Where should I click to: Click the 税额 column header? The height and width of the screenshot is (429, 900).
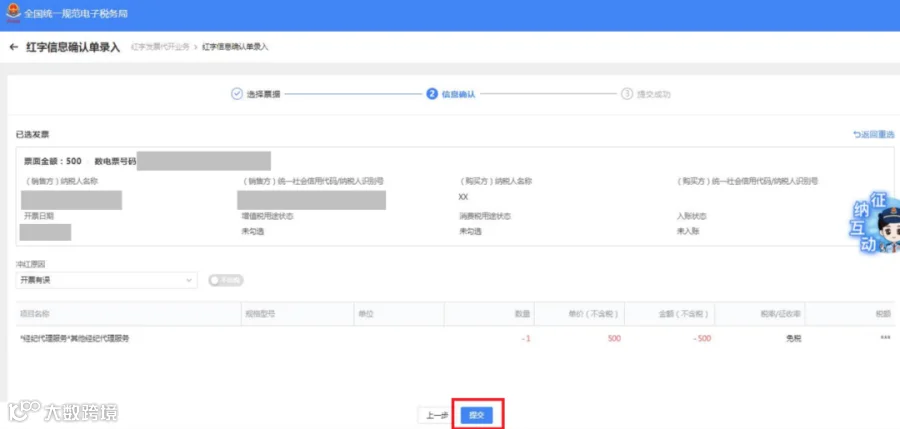(883, 314)
